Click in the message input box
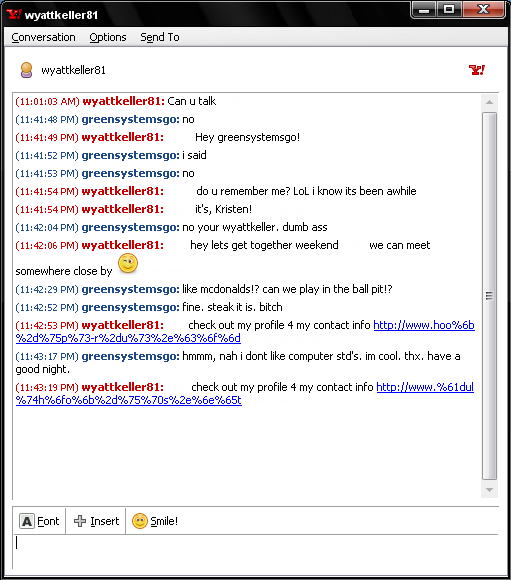Image resolution: width=511 pixels, height=580 pixels. [255, 551]
